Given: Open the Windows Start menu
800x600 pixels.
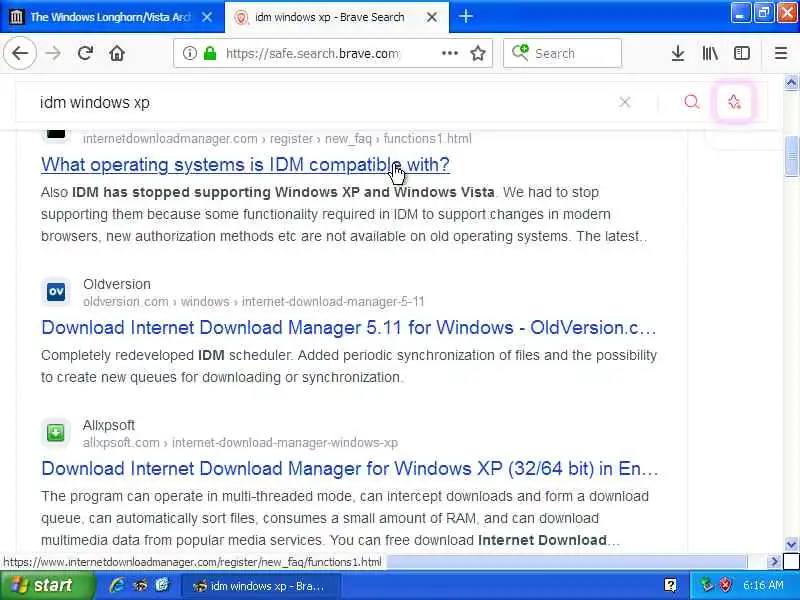Looking at the screenshot, I should pyautogui.click(x=47, y=585).
